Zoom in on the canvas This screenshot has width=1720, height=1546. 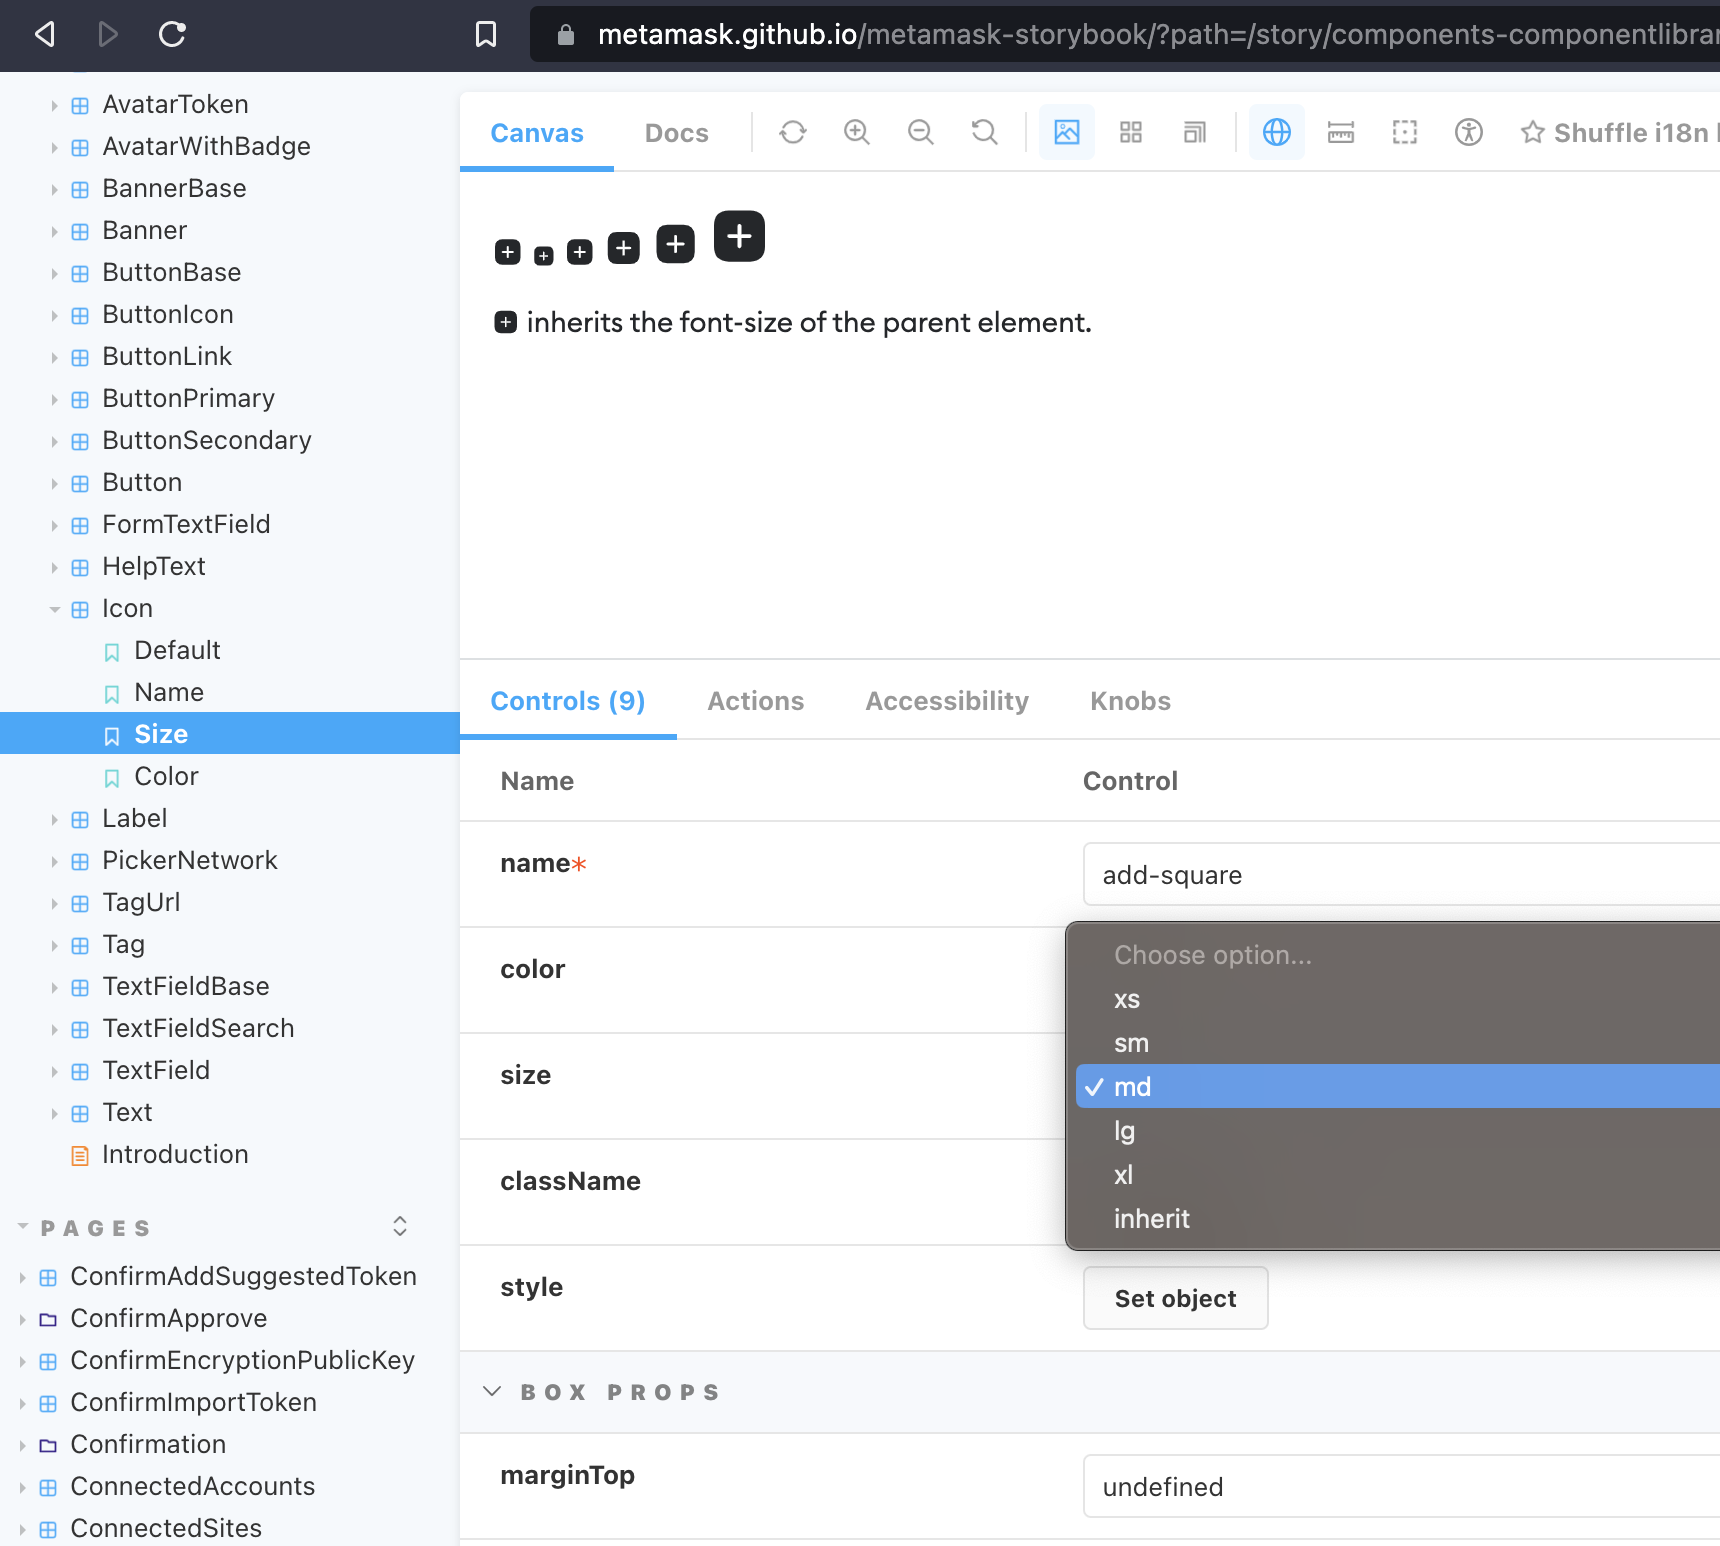coord(856,132)
